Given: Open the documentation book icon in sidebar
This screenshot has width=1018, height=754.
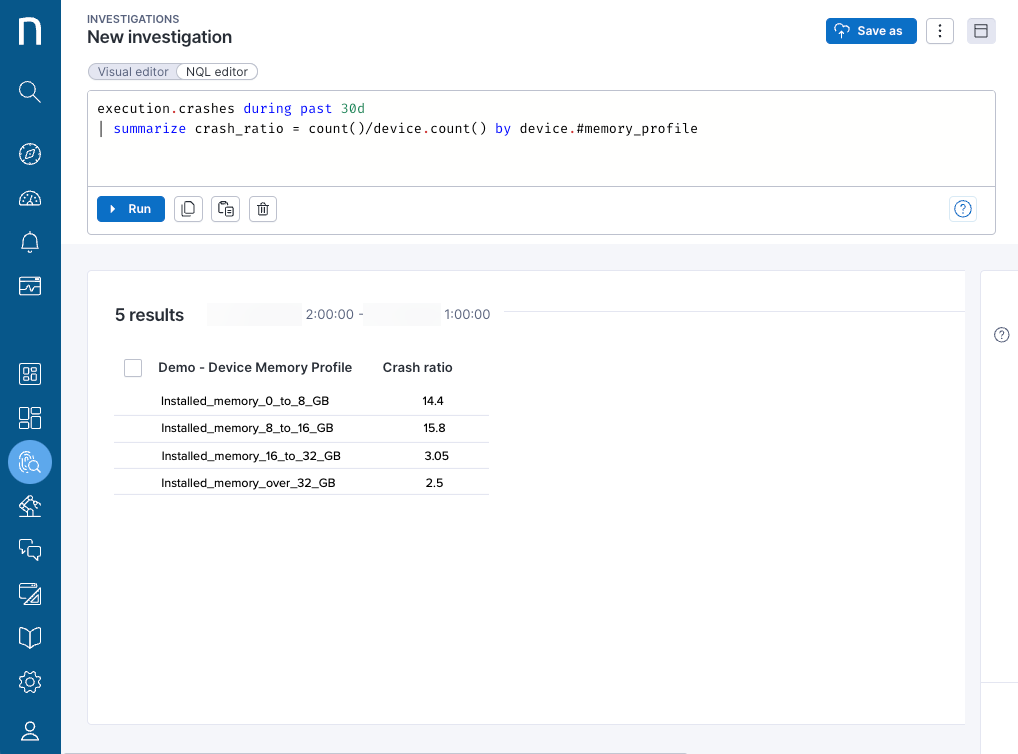Looking at the screenshot, I should (x=30, y=637).
